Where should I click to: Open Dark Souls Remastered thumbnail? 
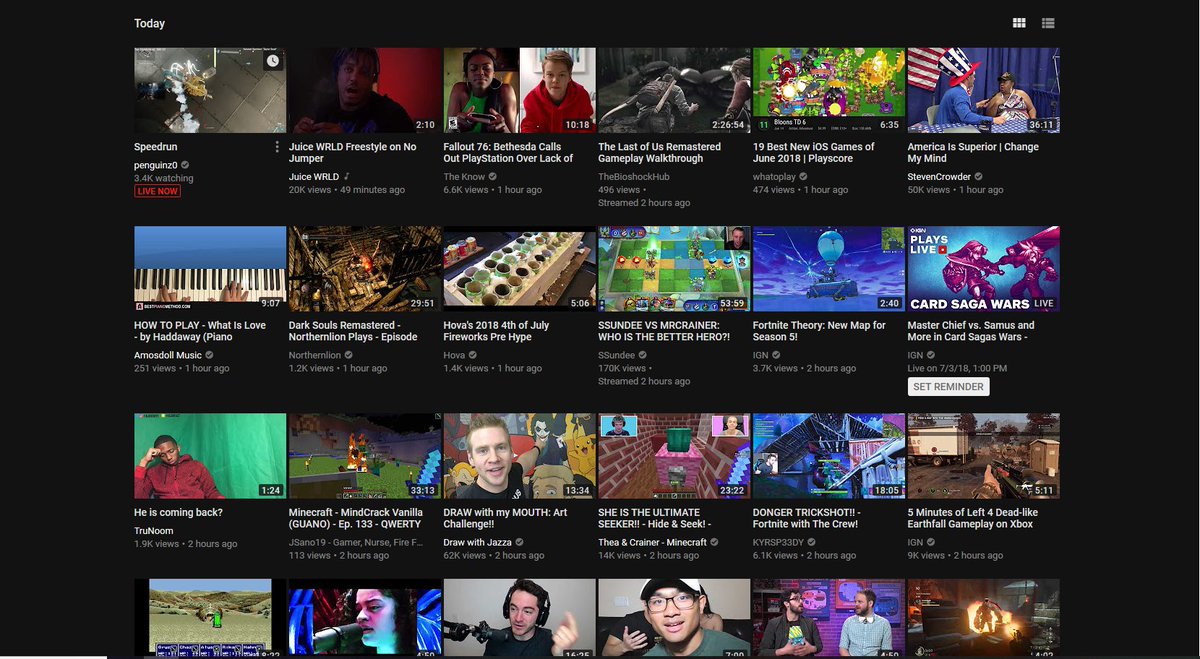point(364,269)
